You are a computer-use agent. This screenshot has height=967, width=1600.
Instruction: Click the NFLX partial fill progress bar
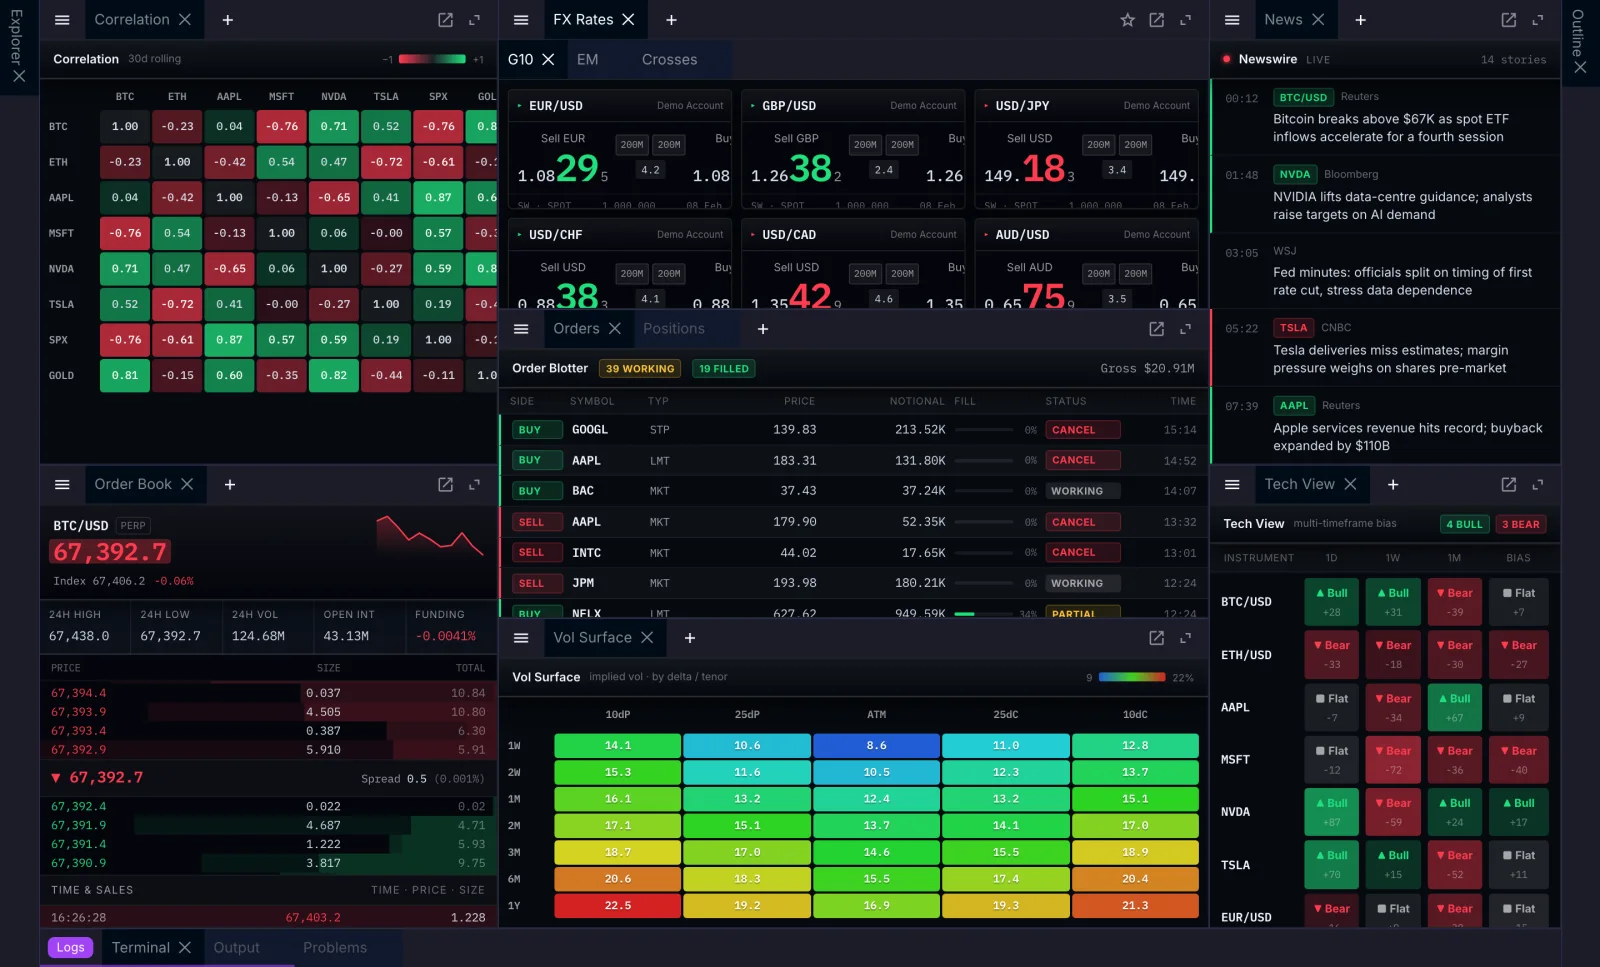coord(984,614)
